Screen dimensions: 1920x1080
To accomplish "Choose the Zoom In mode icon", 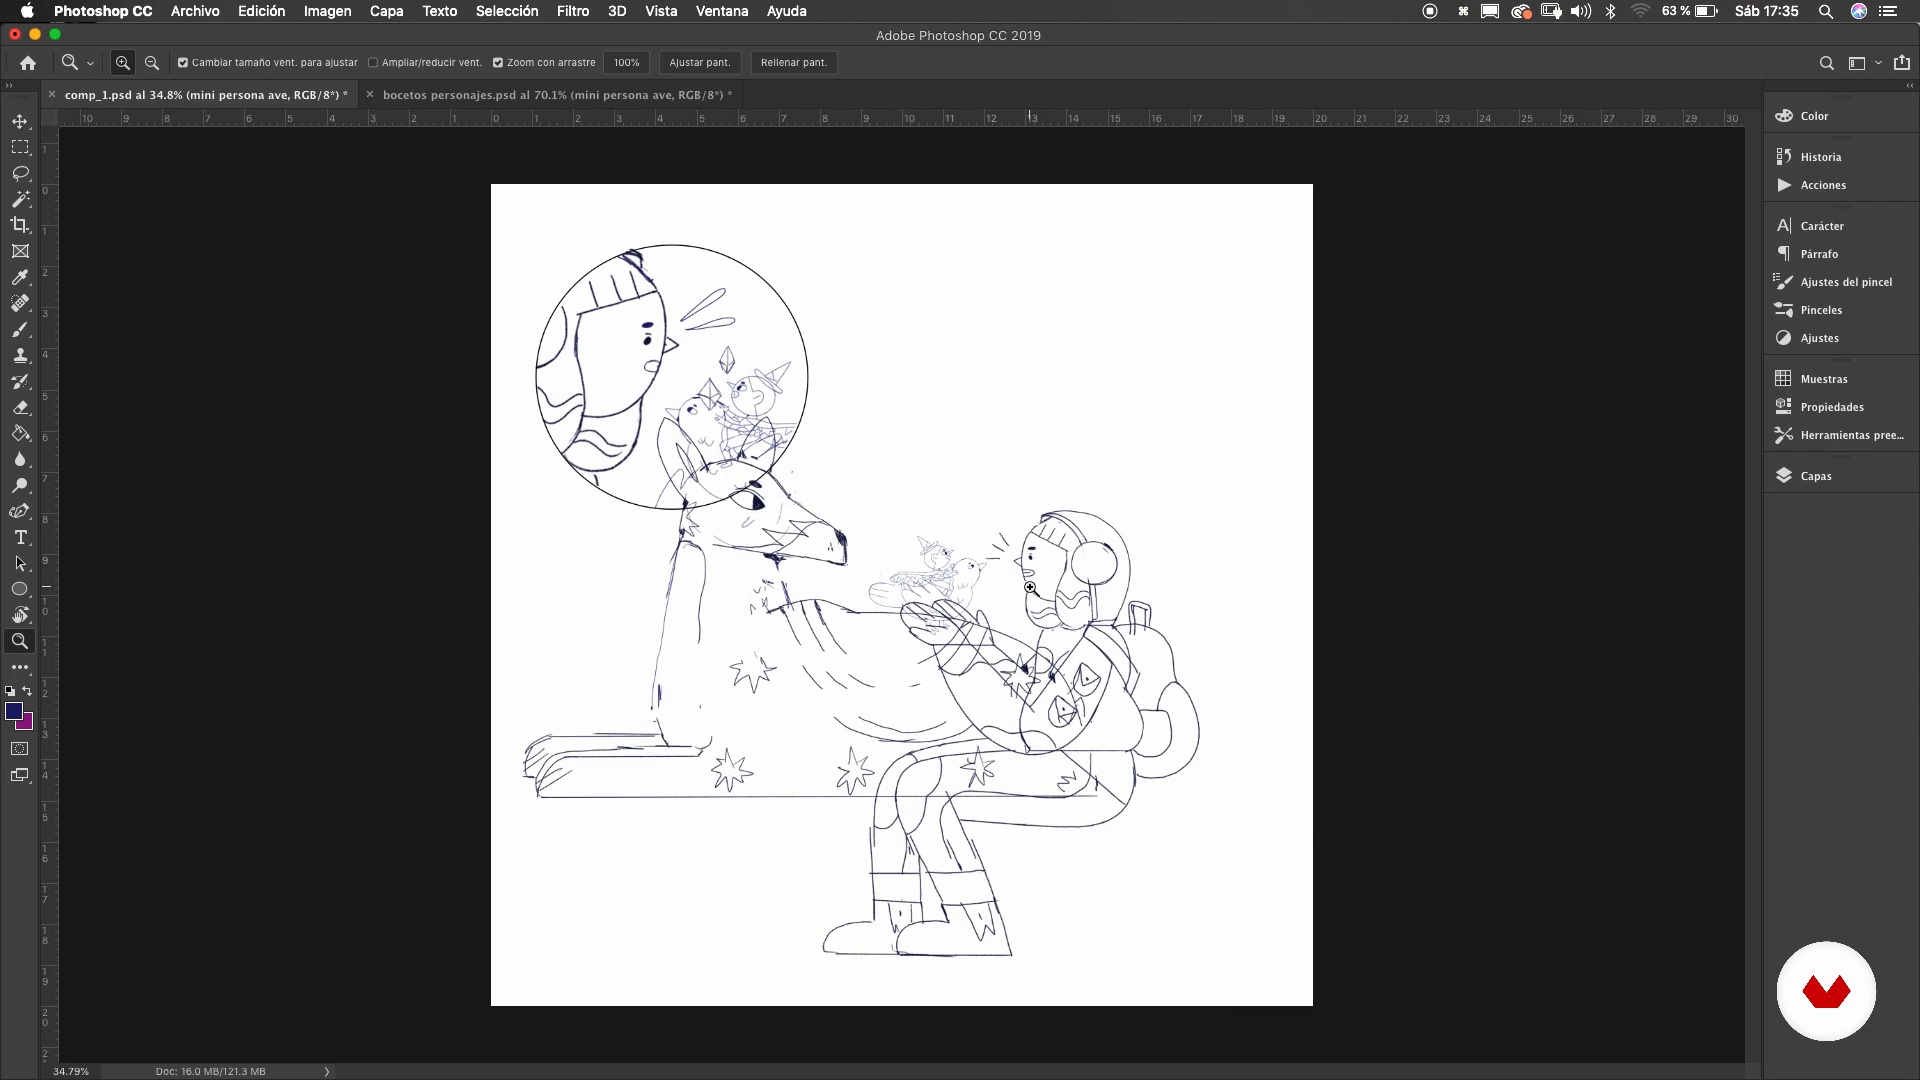I will click(122, 62).
